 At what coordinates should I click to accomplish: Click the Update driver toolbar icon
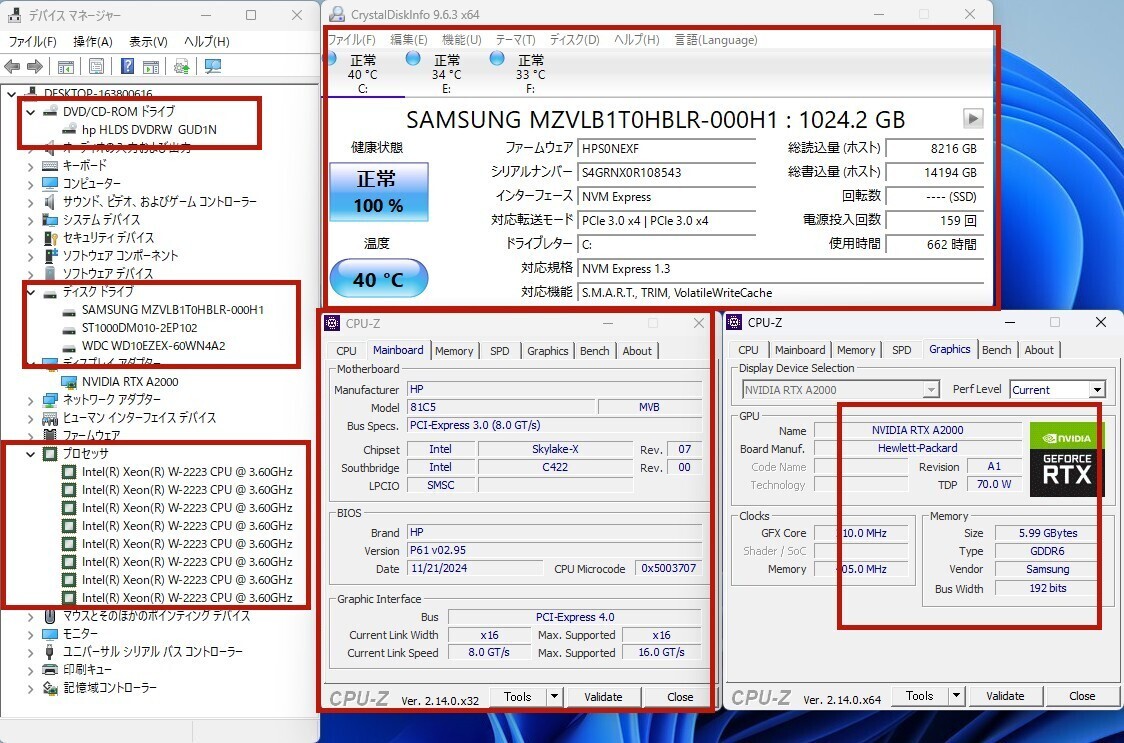click(x=181, y=67)
